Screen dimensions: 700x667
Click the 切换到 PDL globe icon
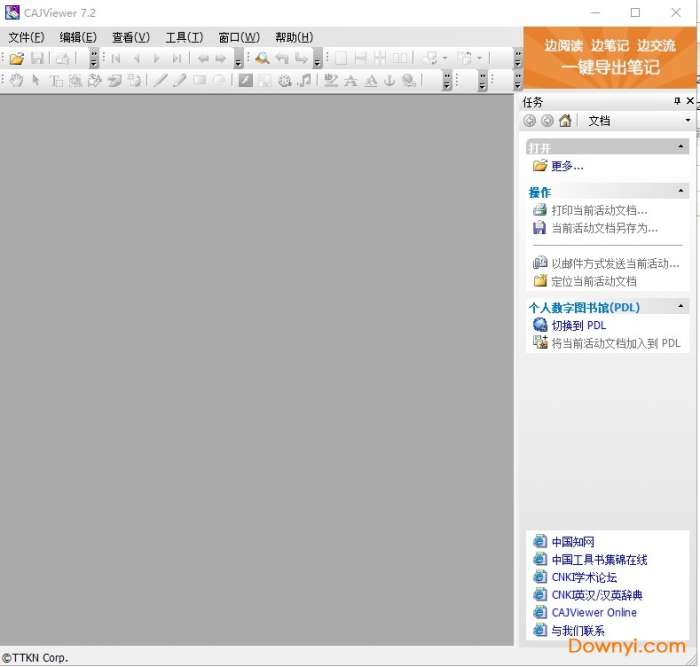(540, 325)
